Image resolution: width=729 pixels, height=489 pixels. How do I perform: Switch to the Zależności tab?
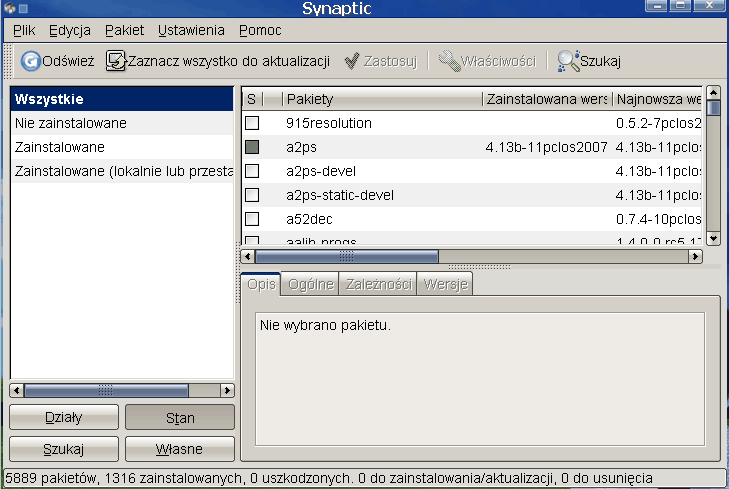378,284
